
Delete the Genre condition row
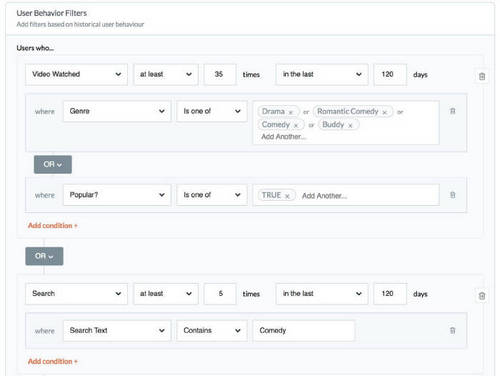[x=453, y=111]
